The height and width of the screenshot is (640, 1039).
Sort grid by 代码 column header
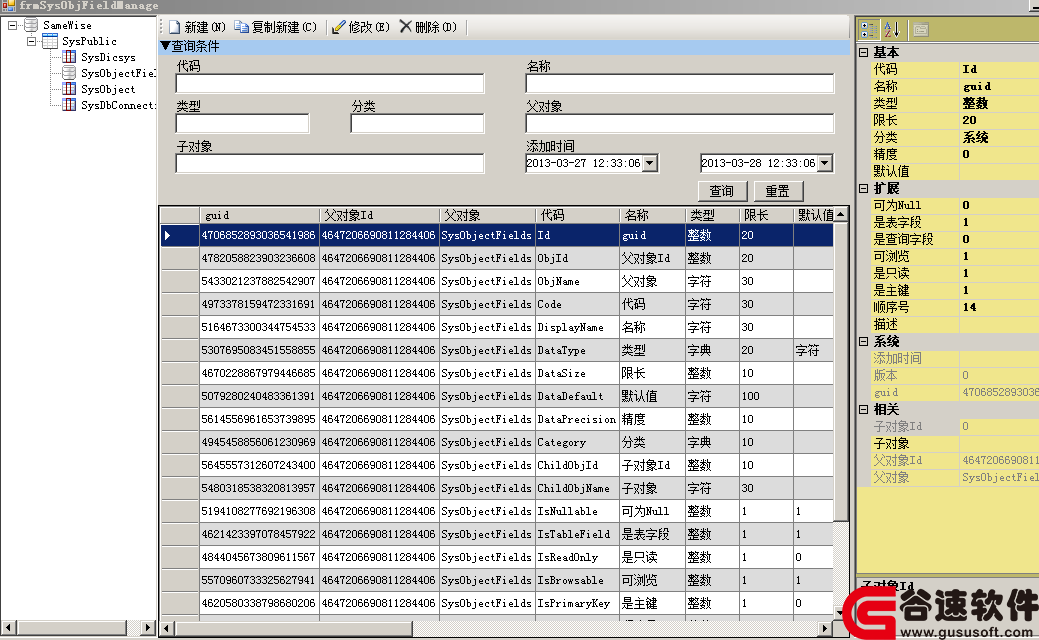tap(576, 215)
